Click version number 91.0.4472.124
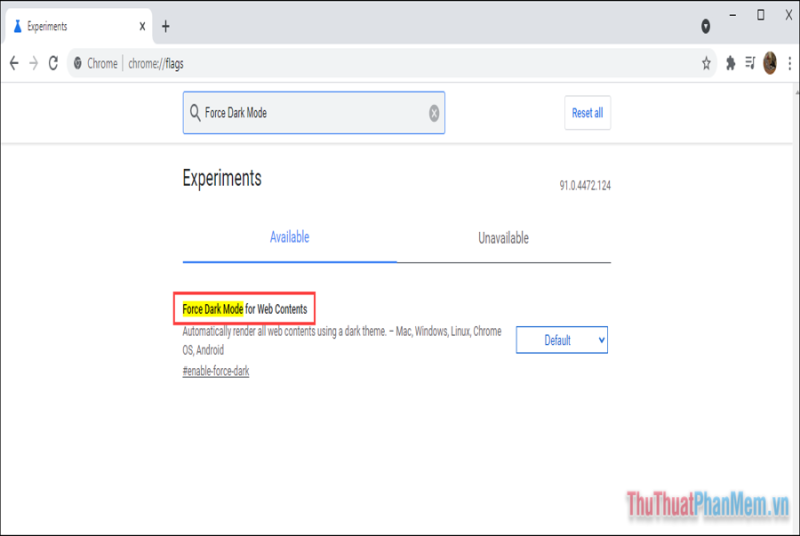800x536 pixels. [585, 185]
